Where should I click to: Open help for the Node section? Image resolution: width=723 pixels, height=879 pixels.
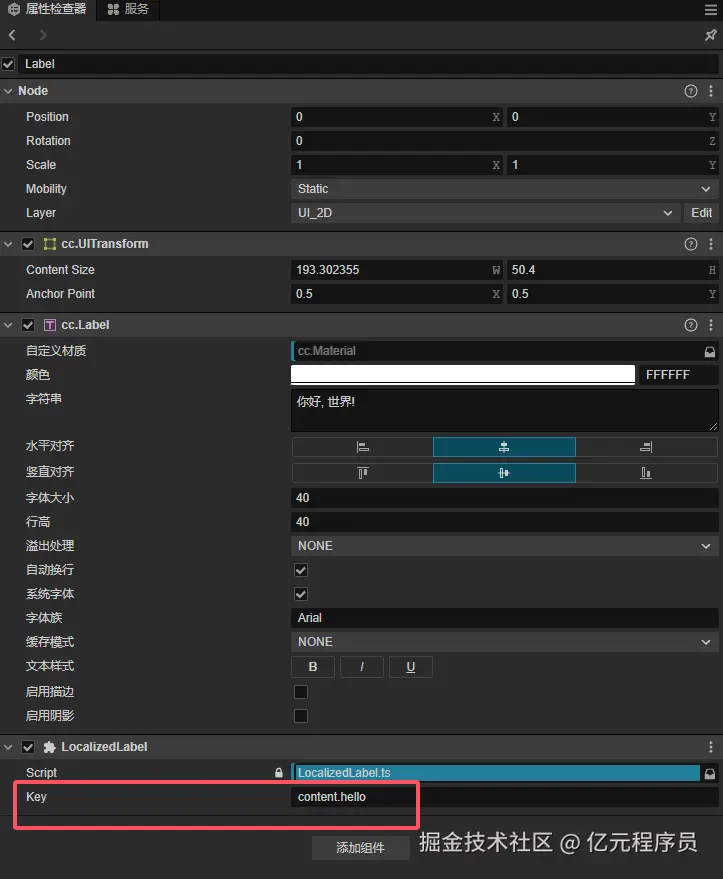click(x=690, y=91)
